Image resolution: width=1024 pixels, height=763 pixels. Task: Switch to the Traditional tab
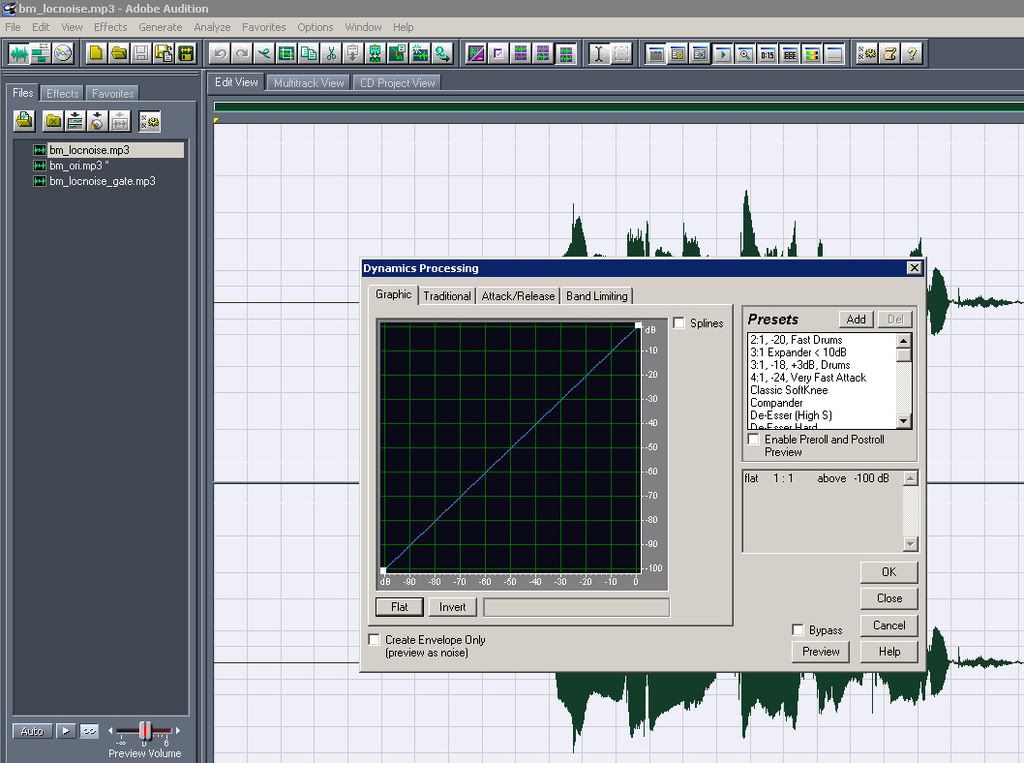click(x=447, y=296)
